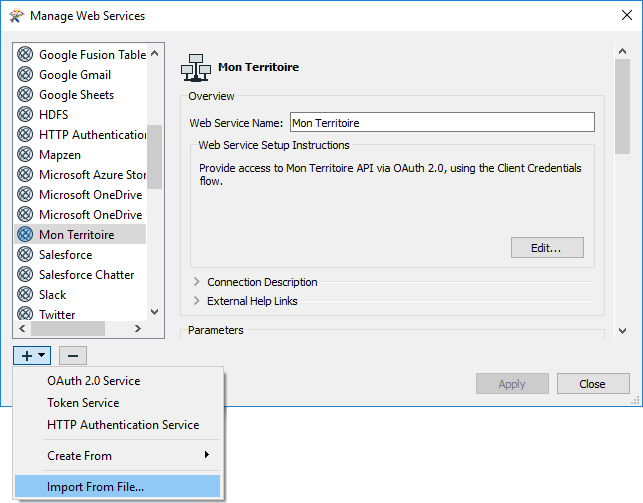Choose Import From File menu entry
Viewport: 643px width, 503px height.
click(96, 487)
